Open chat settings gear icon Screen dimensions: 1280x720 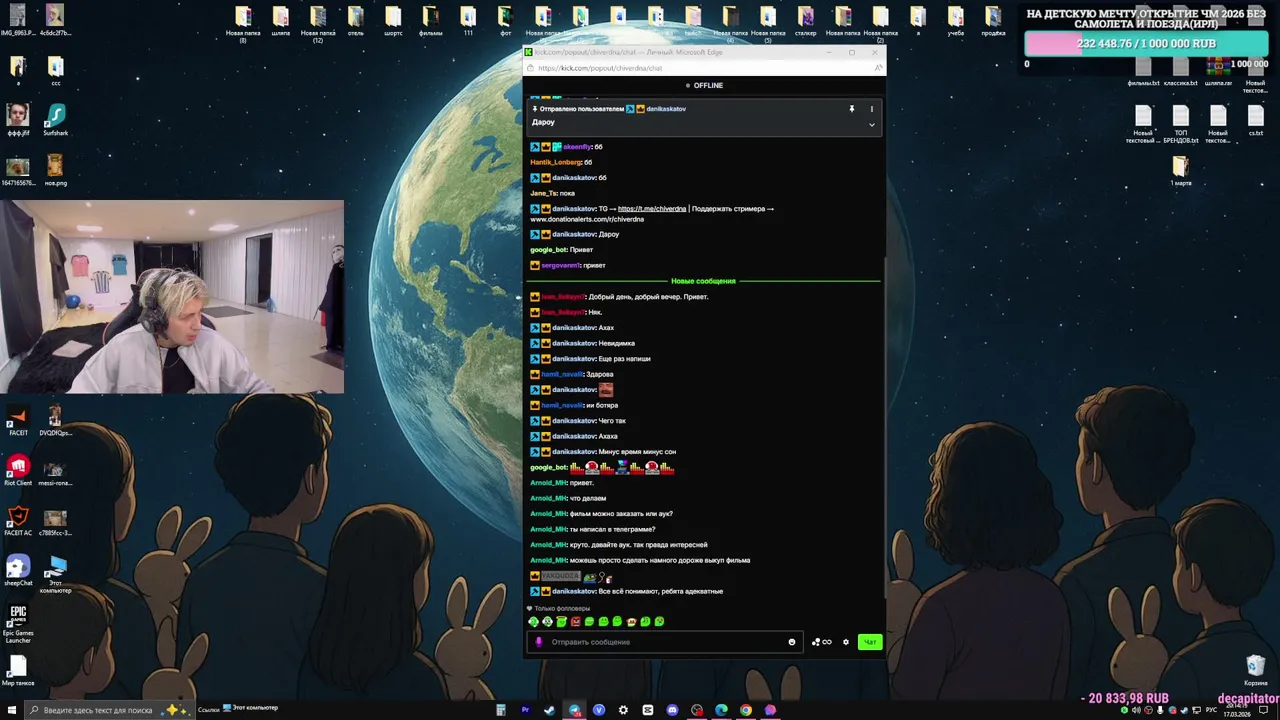click(x=845, y=642)
